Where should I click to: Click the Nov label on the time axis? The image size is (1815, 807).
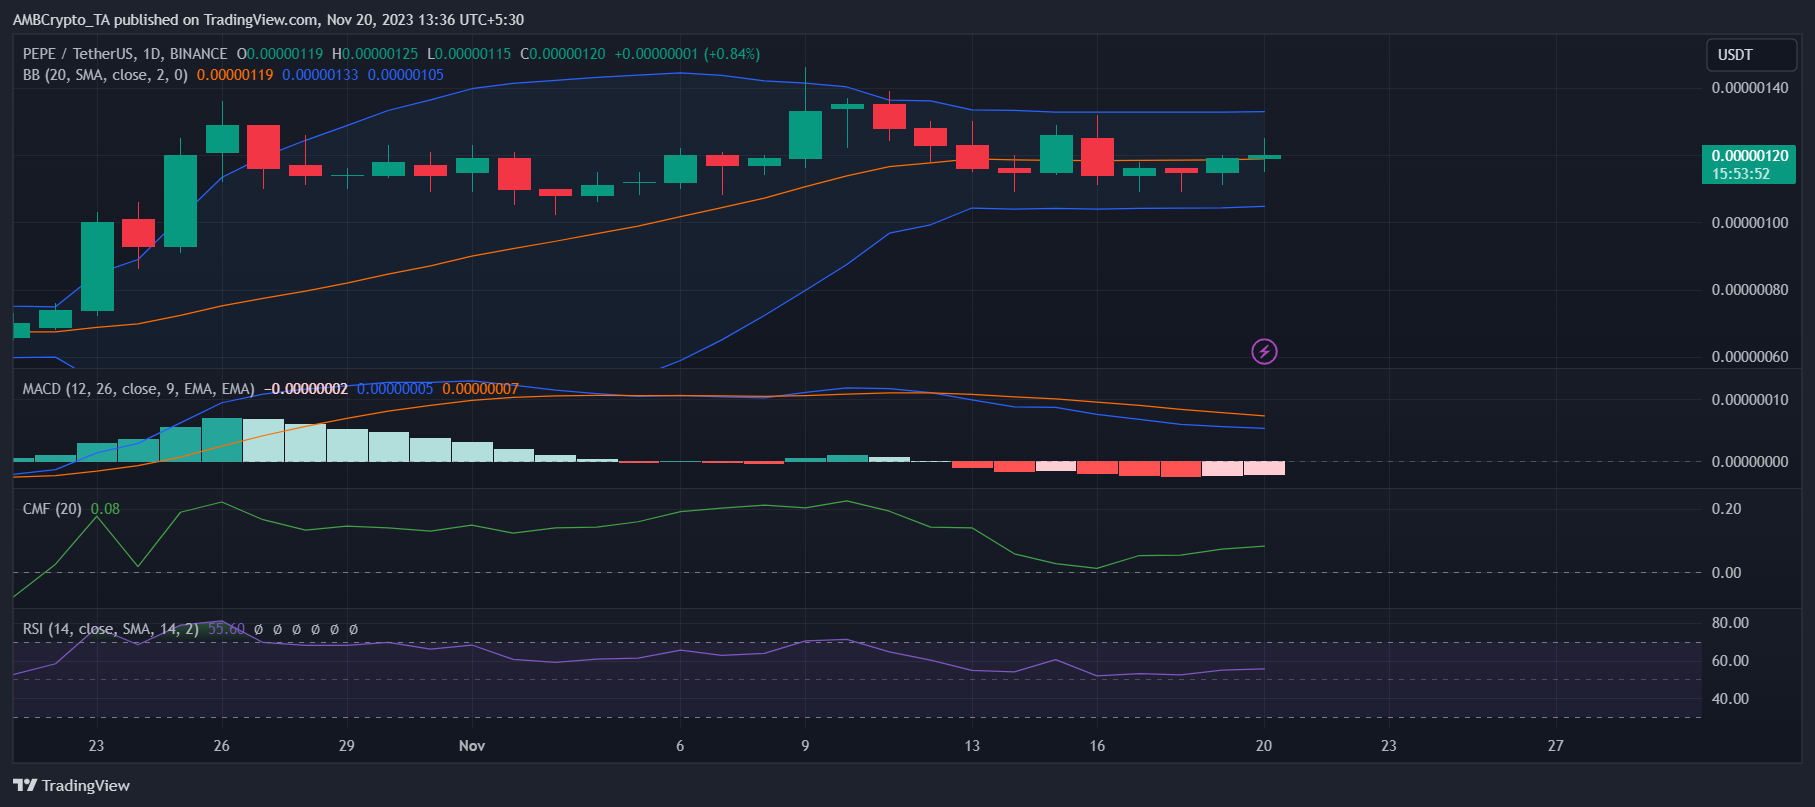tap(472, 746)
